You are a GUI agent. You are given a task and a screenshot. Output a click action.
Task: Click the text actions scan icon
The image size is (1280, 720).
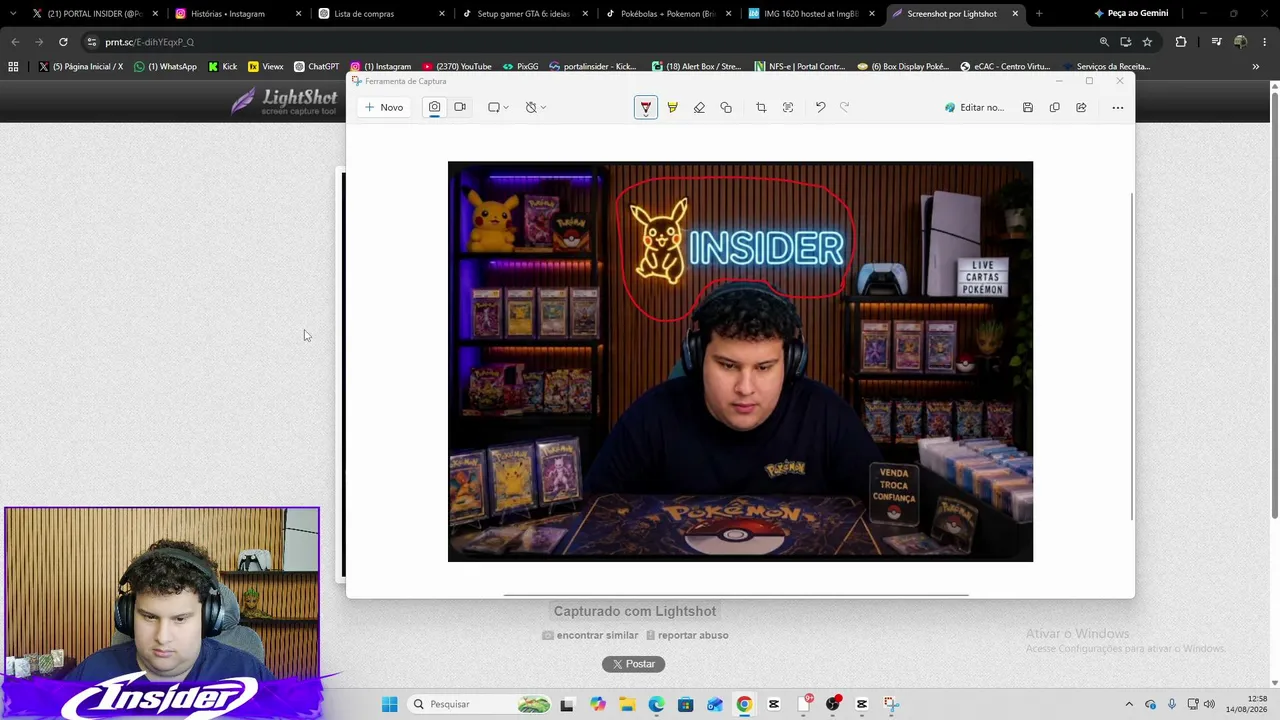click(788, 107)
